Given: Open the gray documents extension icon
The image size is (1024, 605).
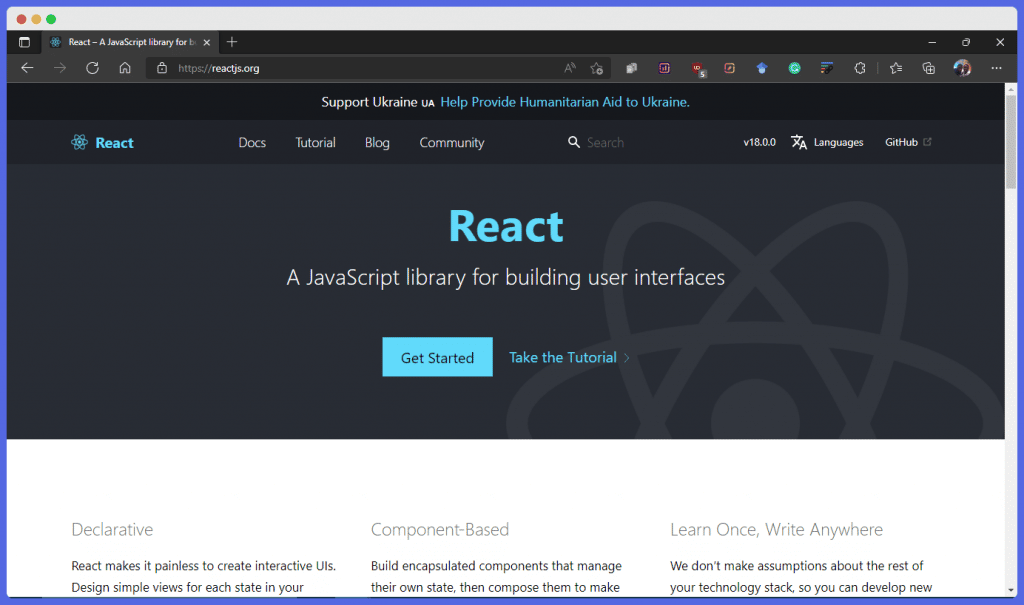Looking at the screenshot, I should [632, 68].
